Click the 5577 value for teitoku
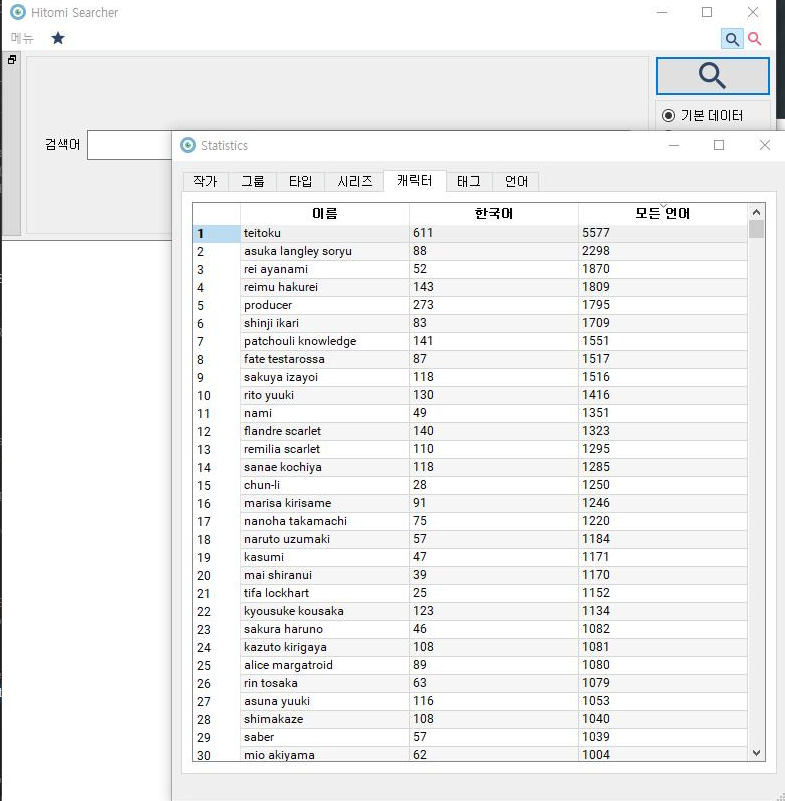This screenshot has height=801, width=785. coord(662,233)
